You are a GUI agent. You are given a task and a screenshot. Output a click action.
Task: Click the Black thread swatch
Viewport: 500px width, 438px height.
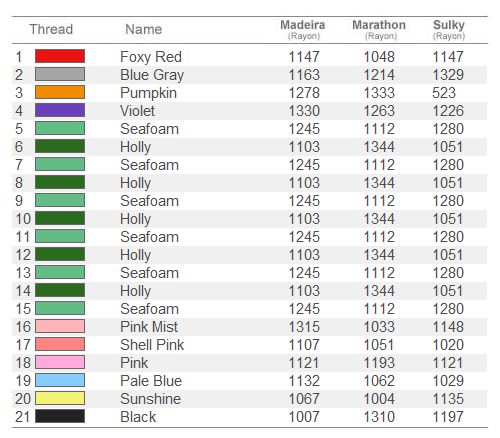coord(60,416)
